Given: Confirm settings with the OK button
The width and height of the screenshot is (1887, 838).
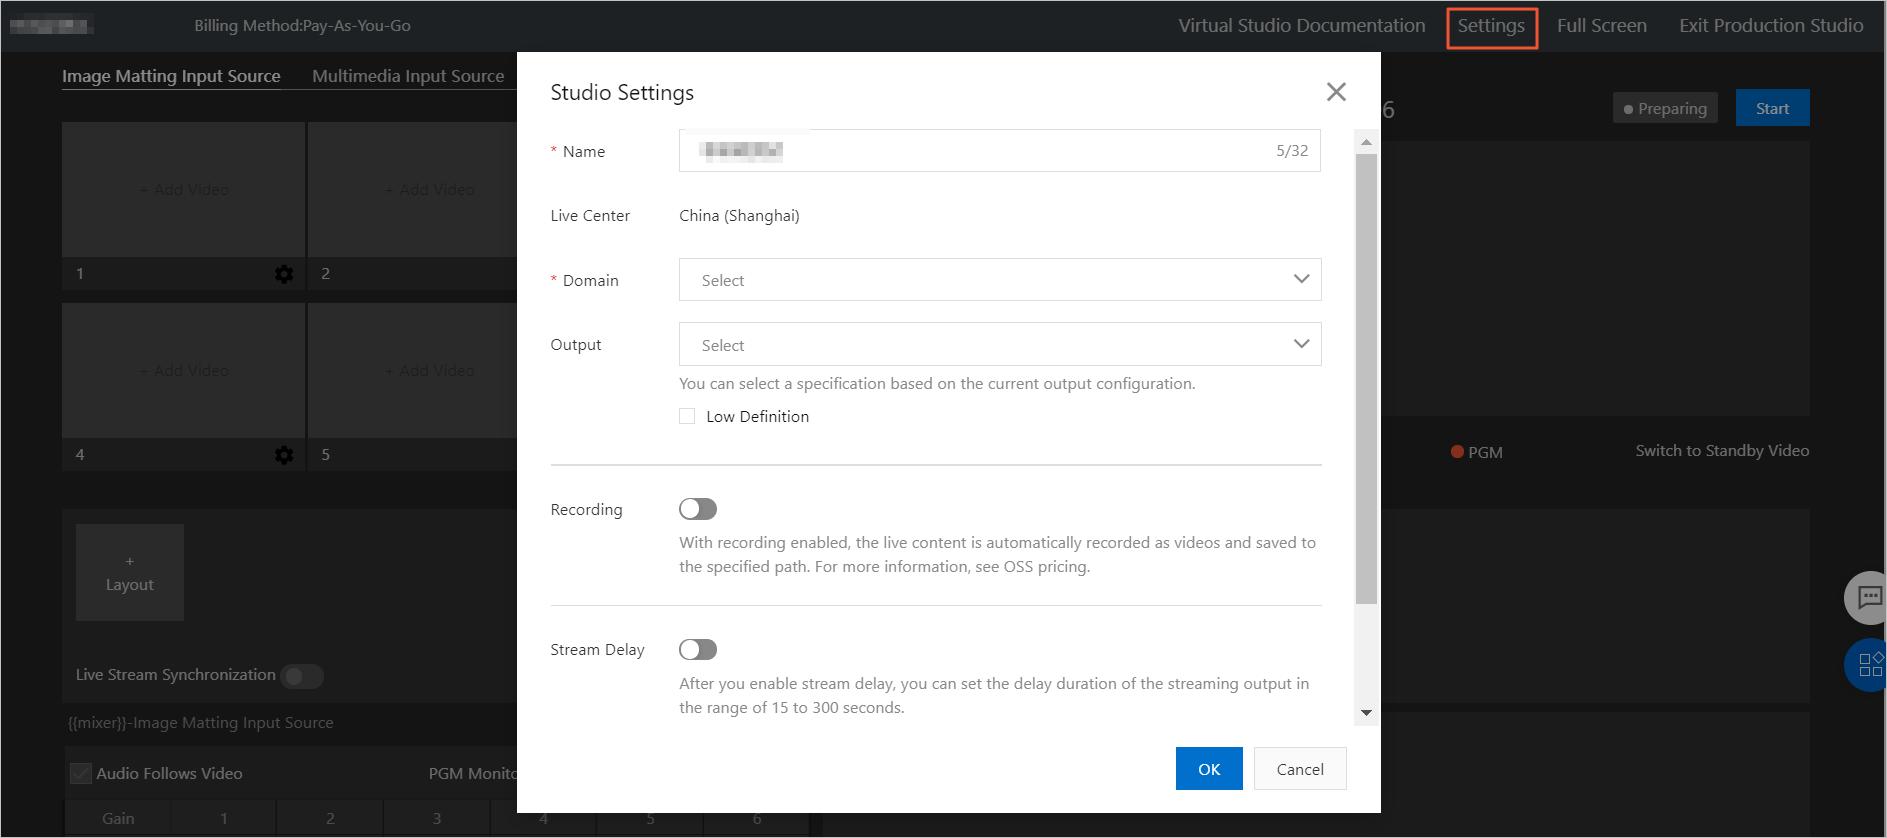Looking at the screenshot, I should pyautogui.click(x=1209, y=769).
